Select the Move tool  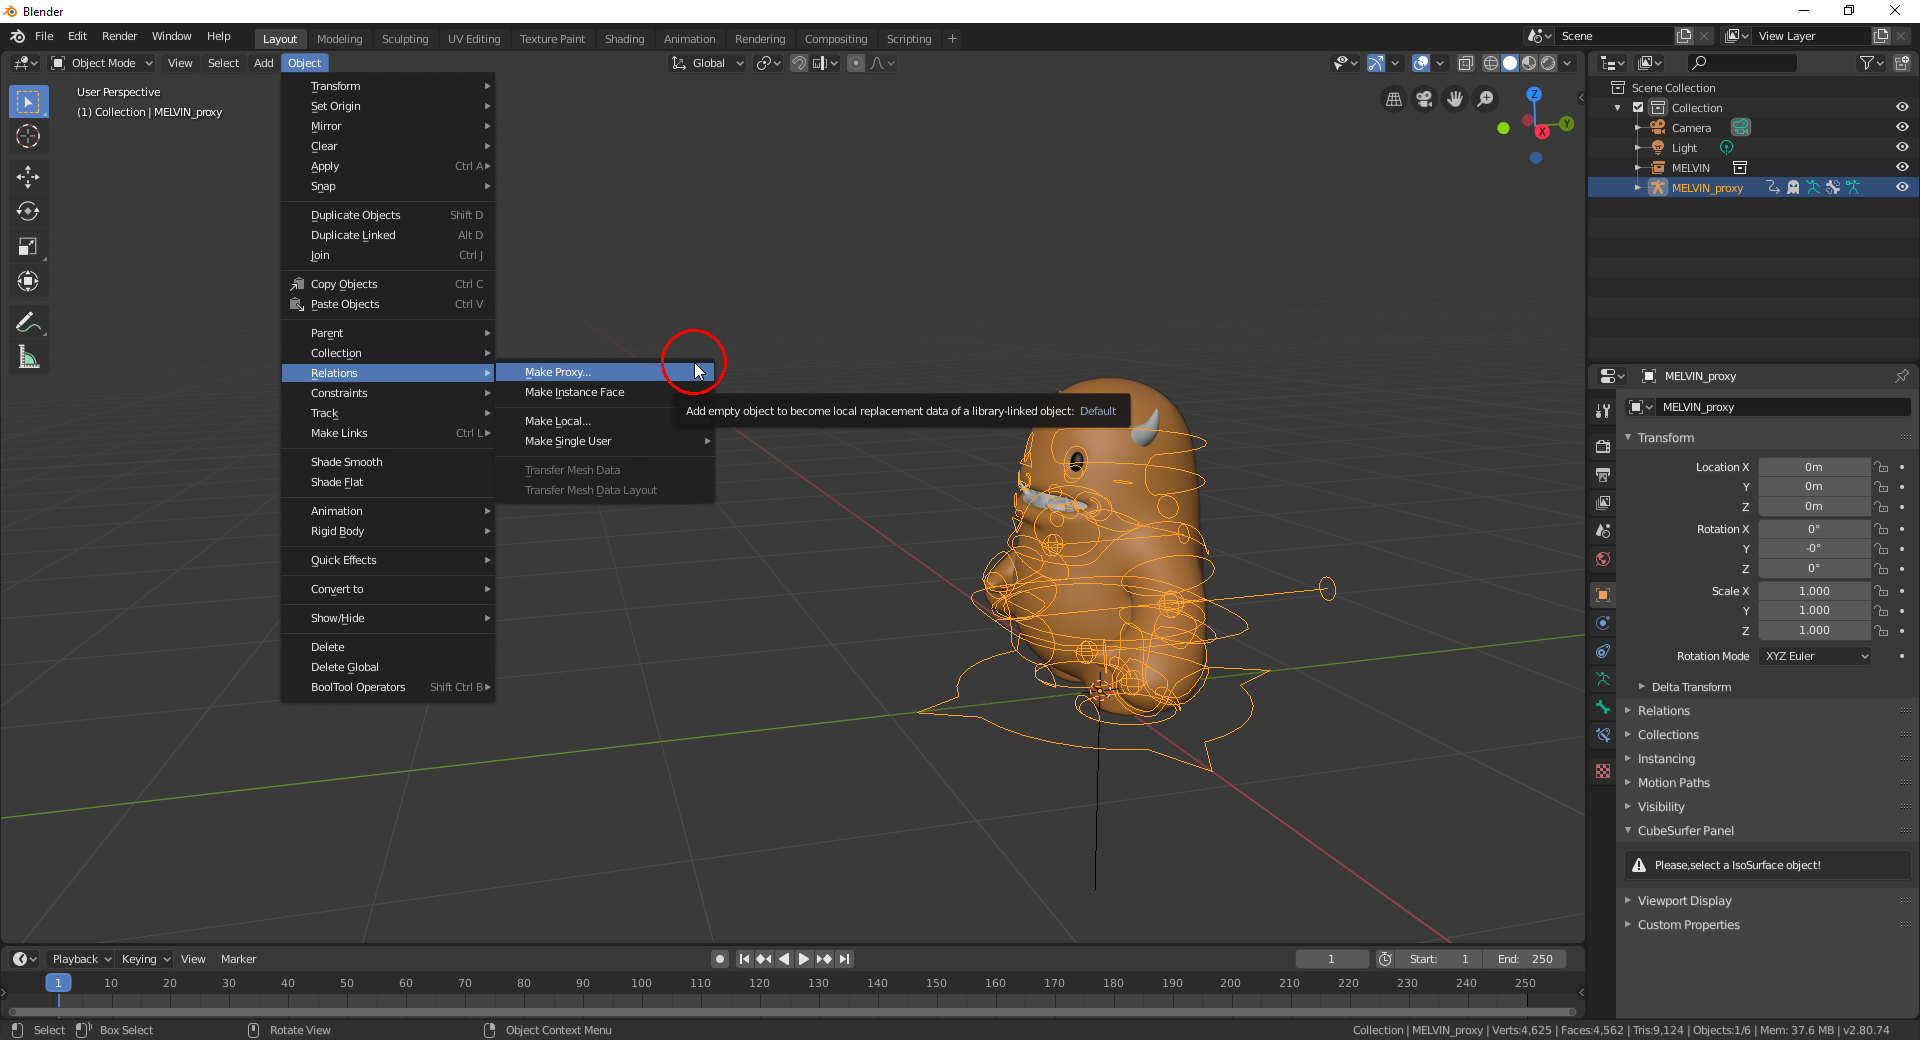pos(28,177)
